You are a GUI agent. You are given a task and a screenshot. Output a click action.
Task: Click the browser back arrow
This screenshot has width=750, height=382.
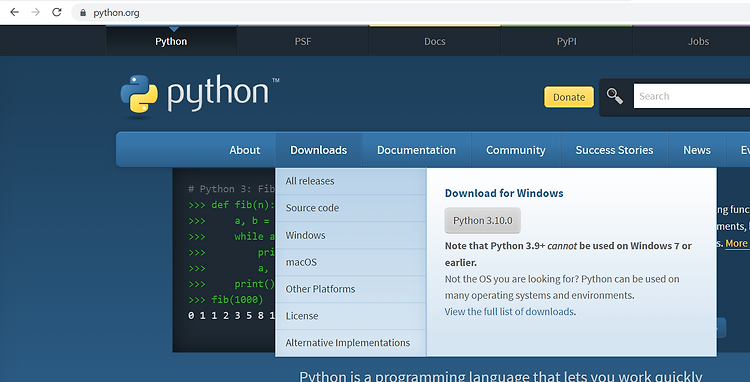tap(14, 12)
